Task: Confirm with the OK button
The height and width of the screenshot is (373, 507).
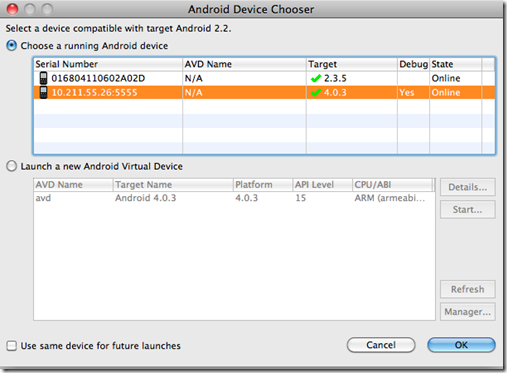Action: point(461,345)
